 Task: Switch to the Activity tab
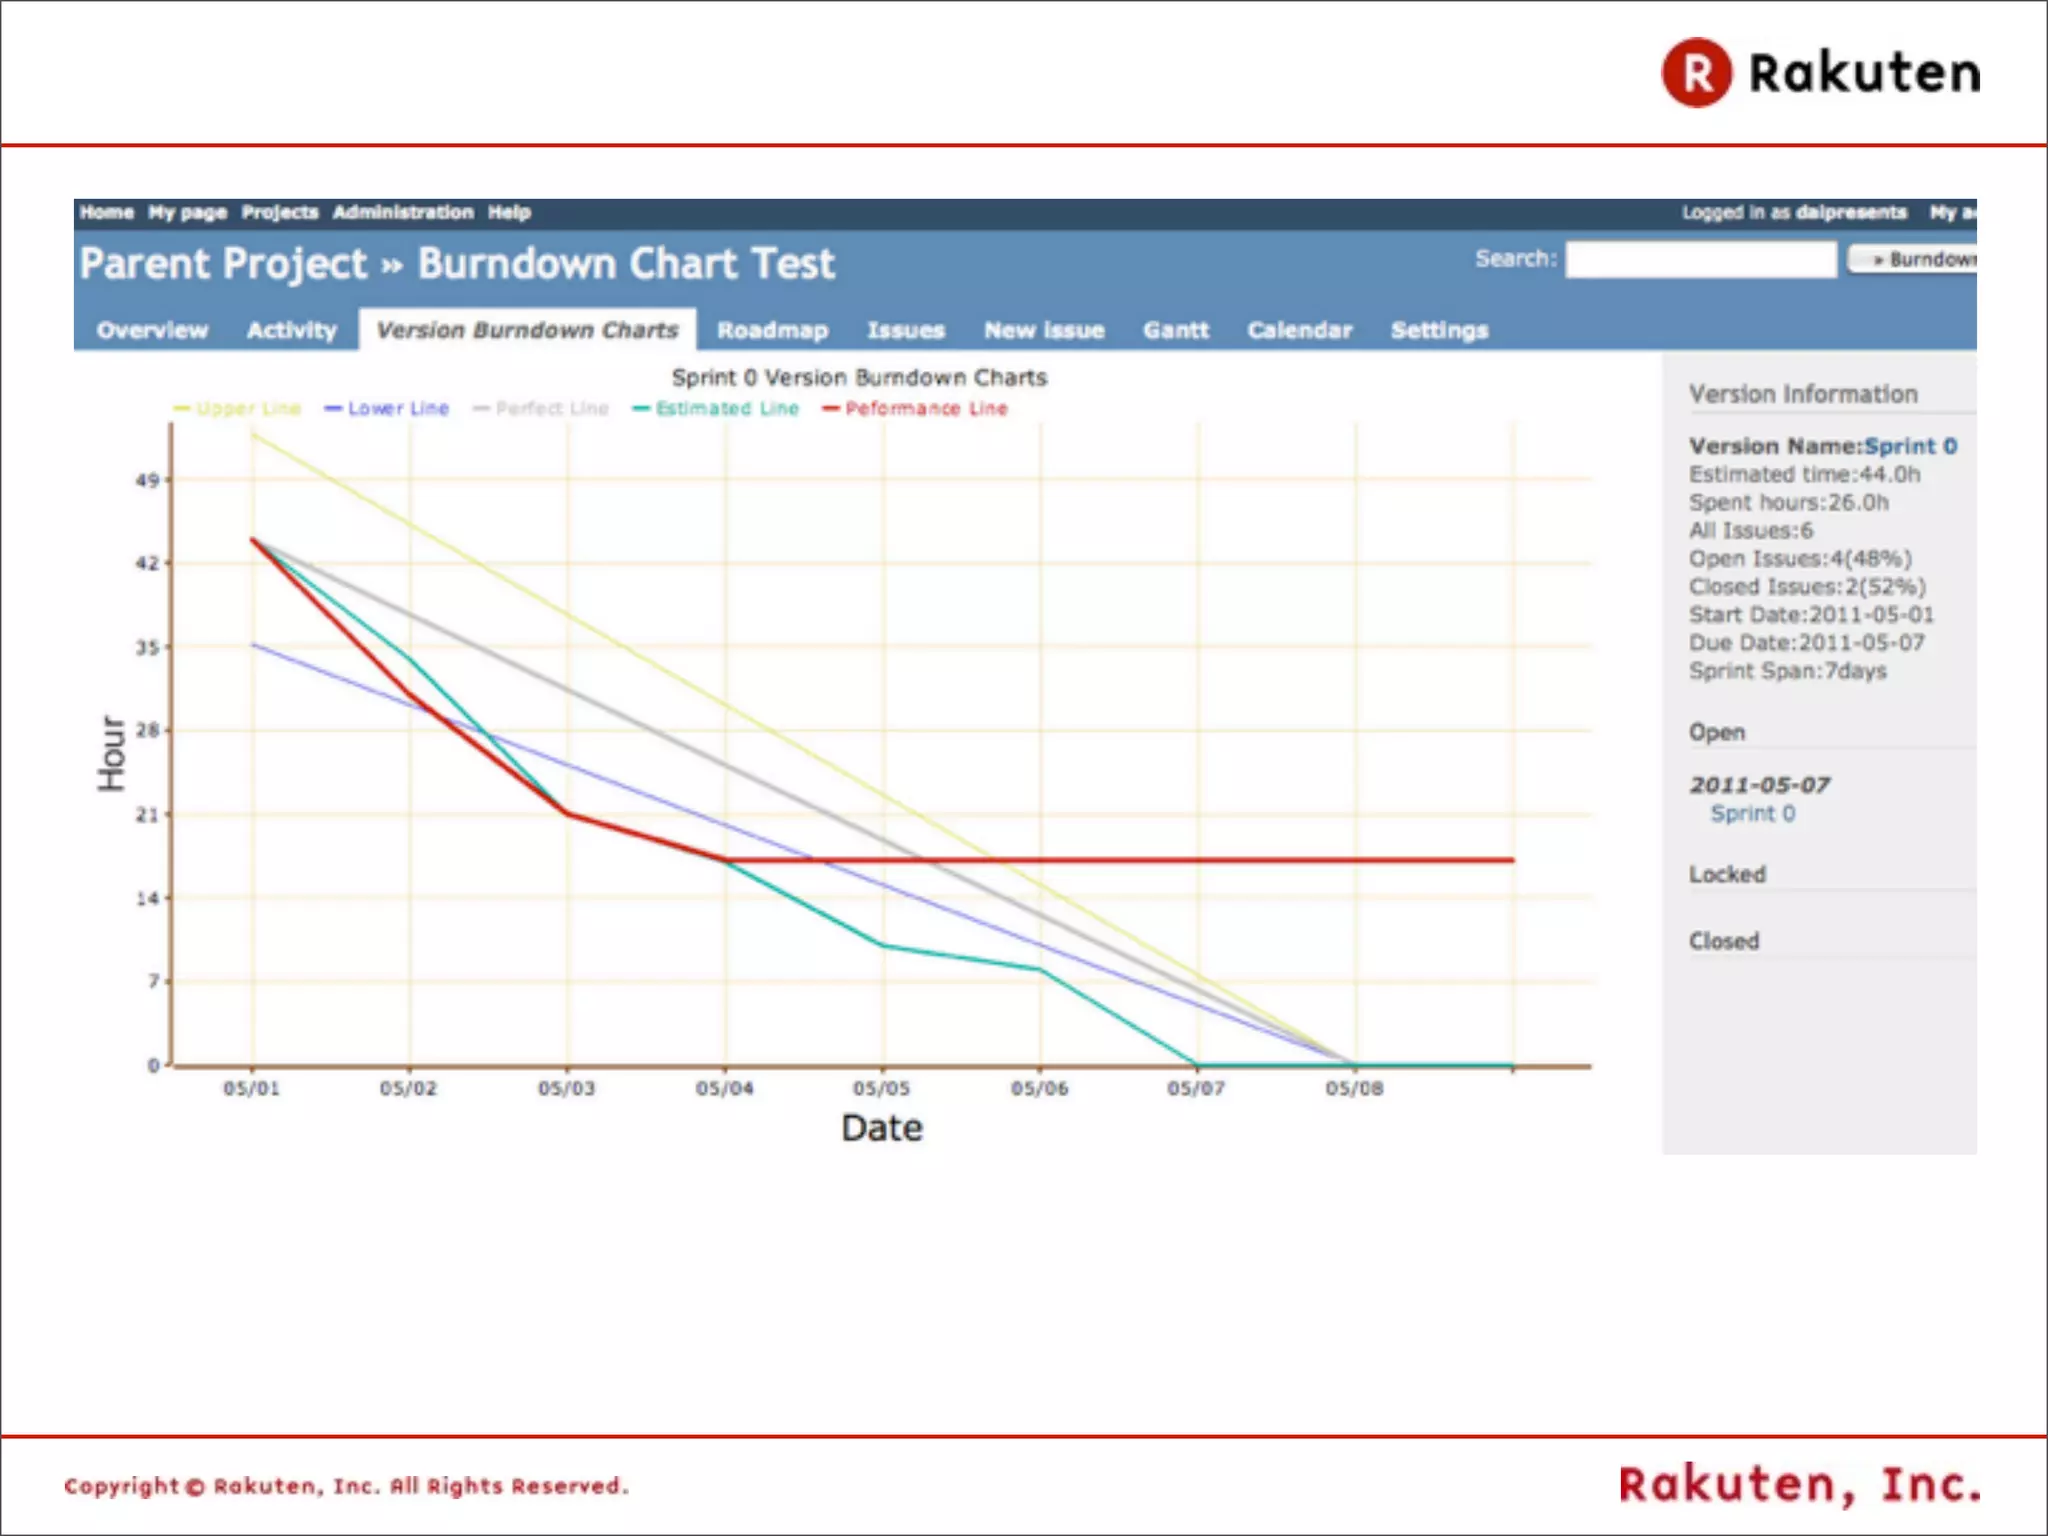point(291,330)
